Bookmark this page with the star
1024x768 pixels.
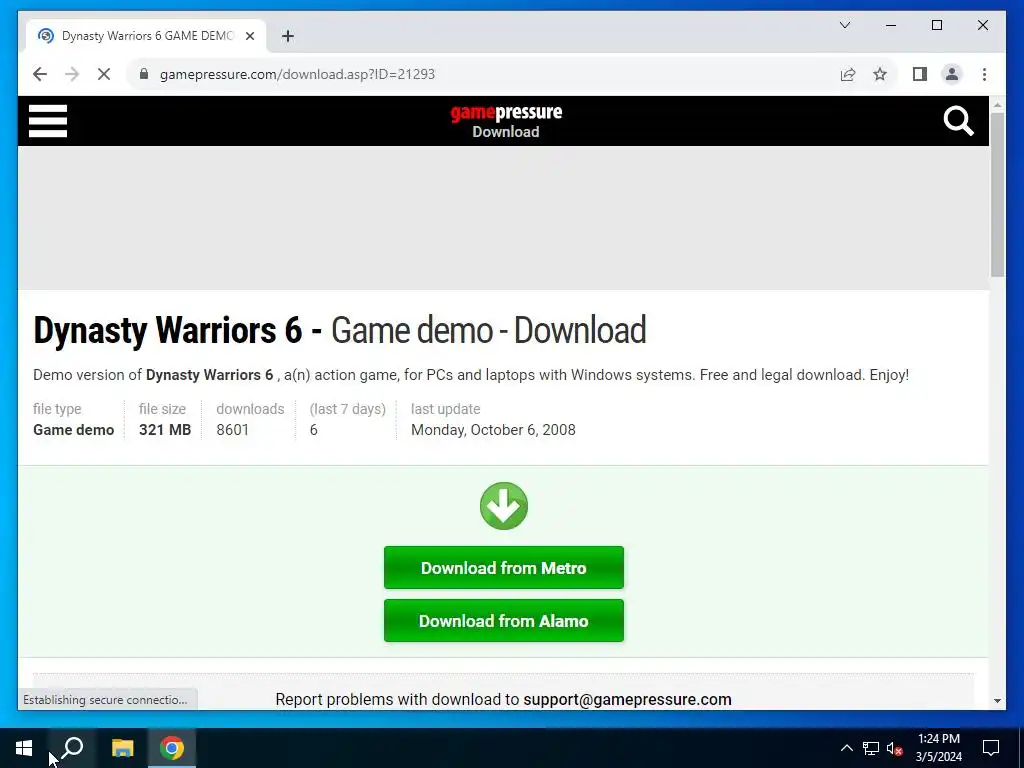880,74
